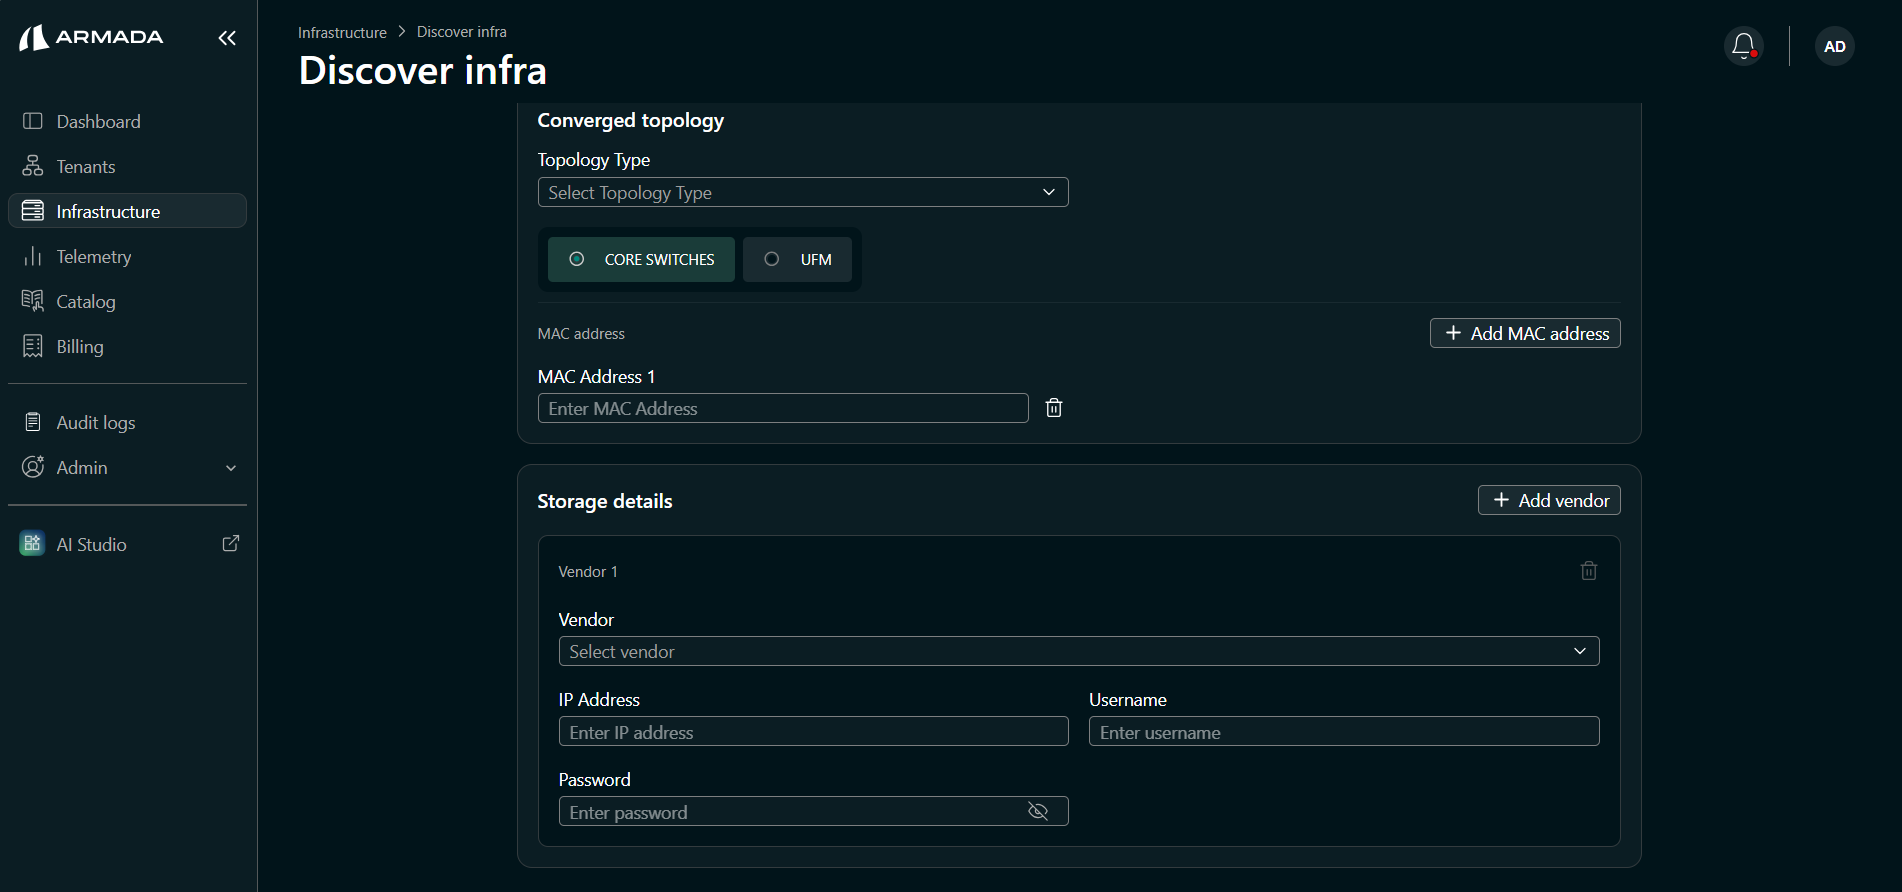Open the Select Topology Type dropdown

click(x=803, y=192)
